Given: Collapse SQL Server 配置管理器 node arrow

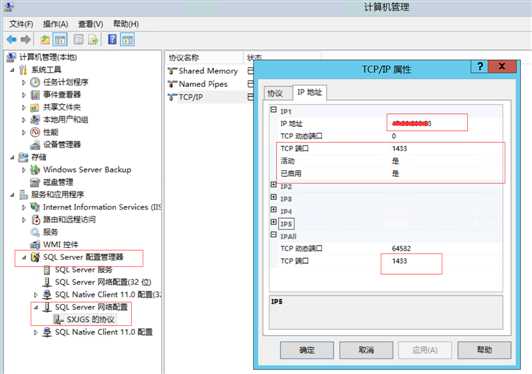Looking at the screenshot, I should point(24,258).
